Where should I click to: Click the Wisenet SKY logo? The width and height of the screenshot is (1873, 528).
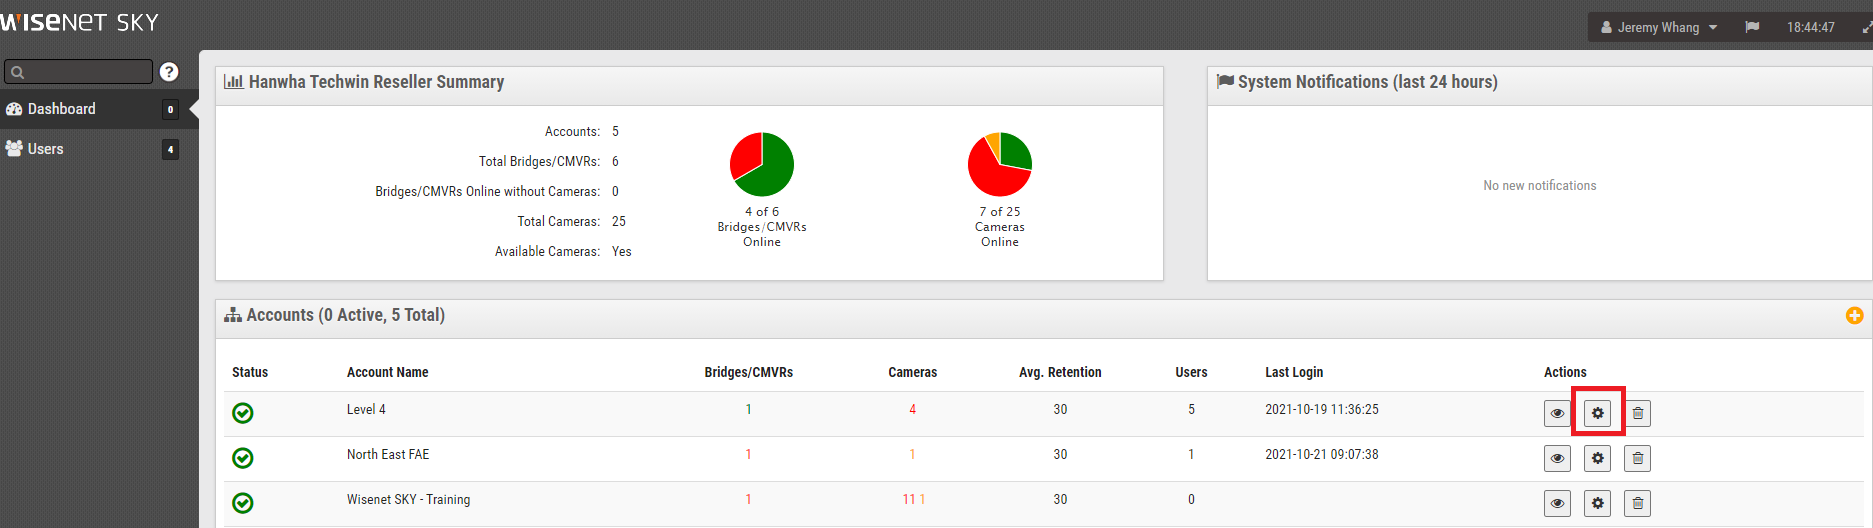click(79, 22)
